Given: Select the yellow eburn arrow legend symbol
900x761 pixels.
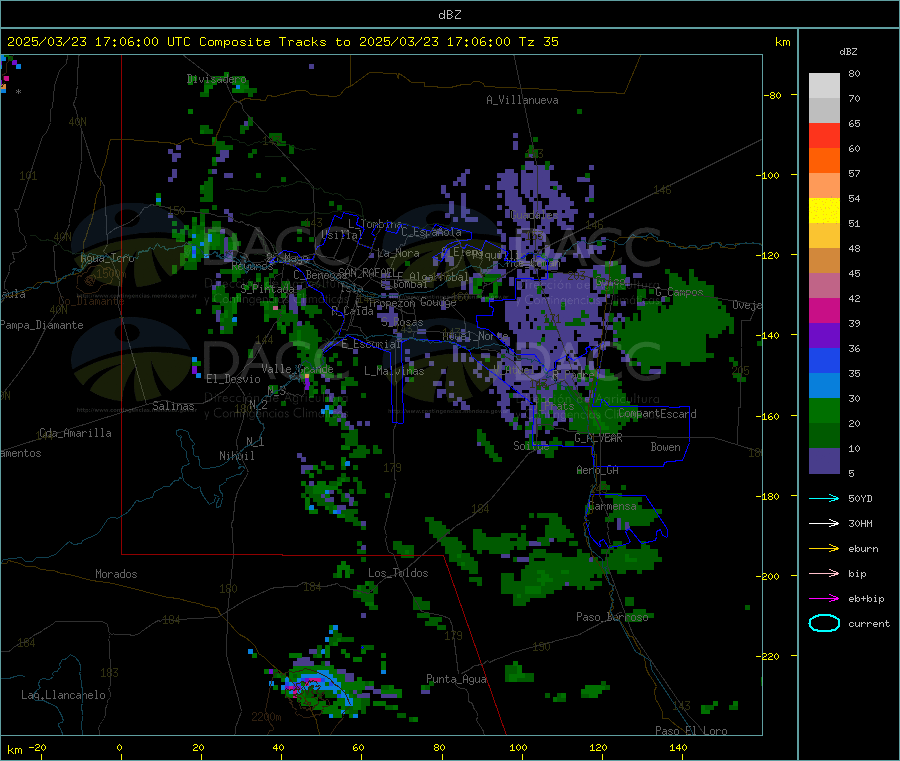Looking at the screenshot, I should tap(824, 548).
